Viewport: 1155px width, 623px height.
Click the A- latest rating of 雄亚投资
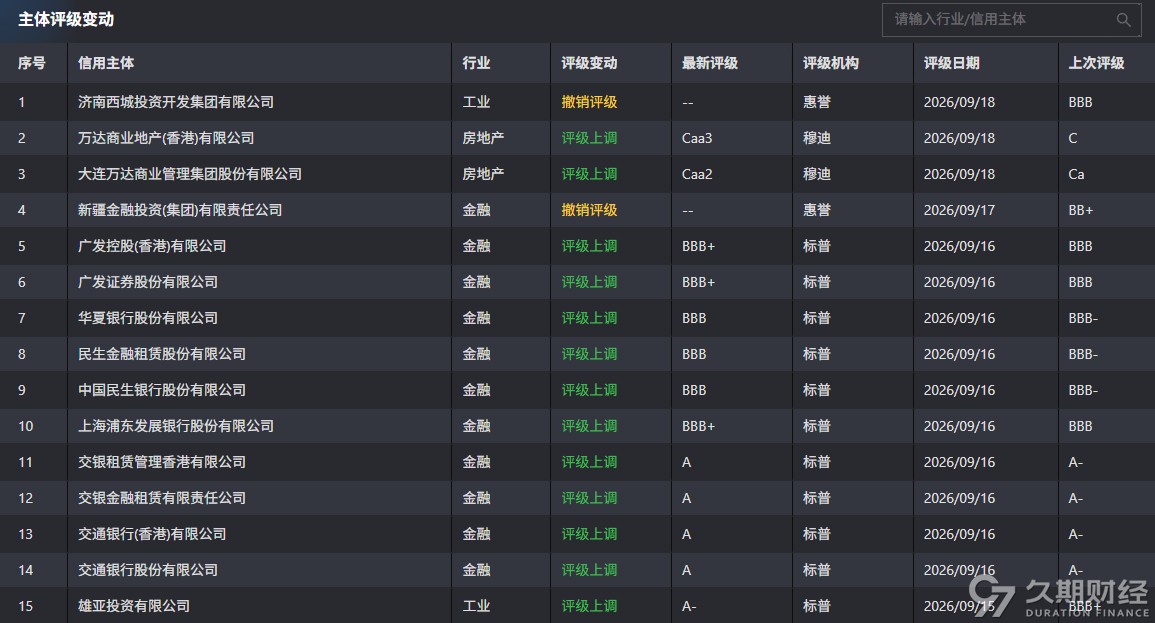click(689, 607)
